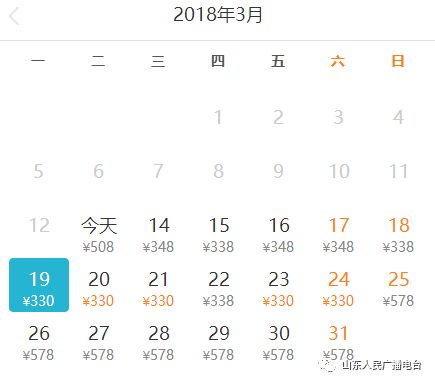Select March 14 priced ¥348
The image size is (435, 384).
point(159,235)
